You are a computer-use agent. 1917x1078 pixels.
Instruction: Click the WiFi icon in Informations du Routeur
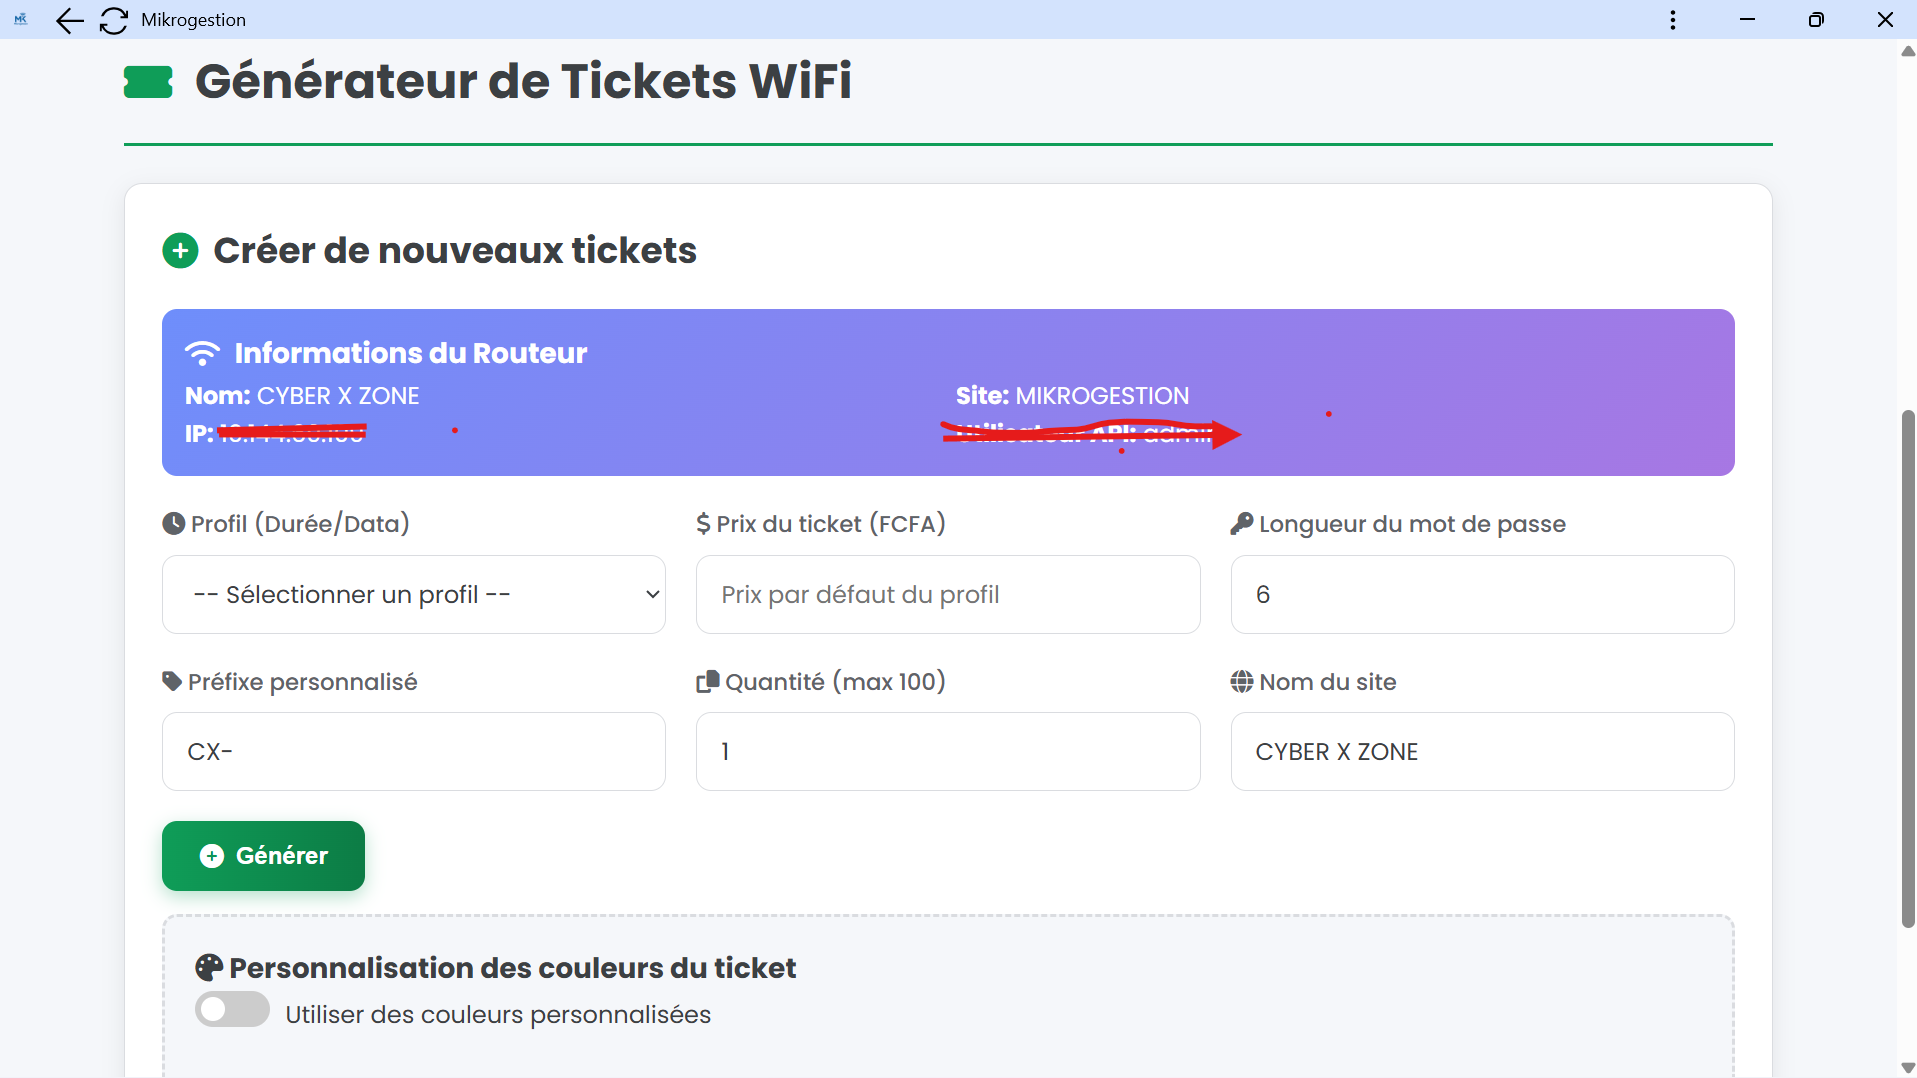(x=201, y=352)
